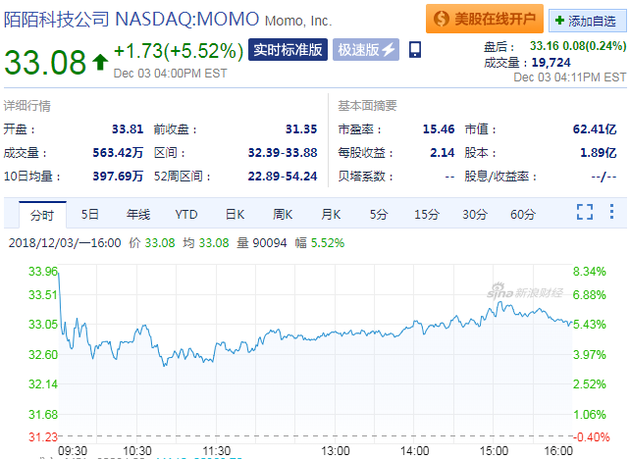Click the day range 32.39-33.88
Viewport: 630px width, 459px height.
coord(282,153)
